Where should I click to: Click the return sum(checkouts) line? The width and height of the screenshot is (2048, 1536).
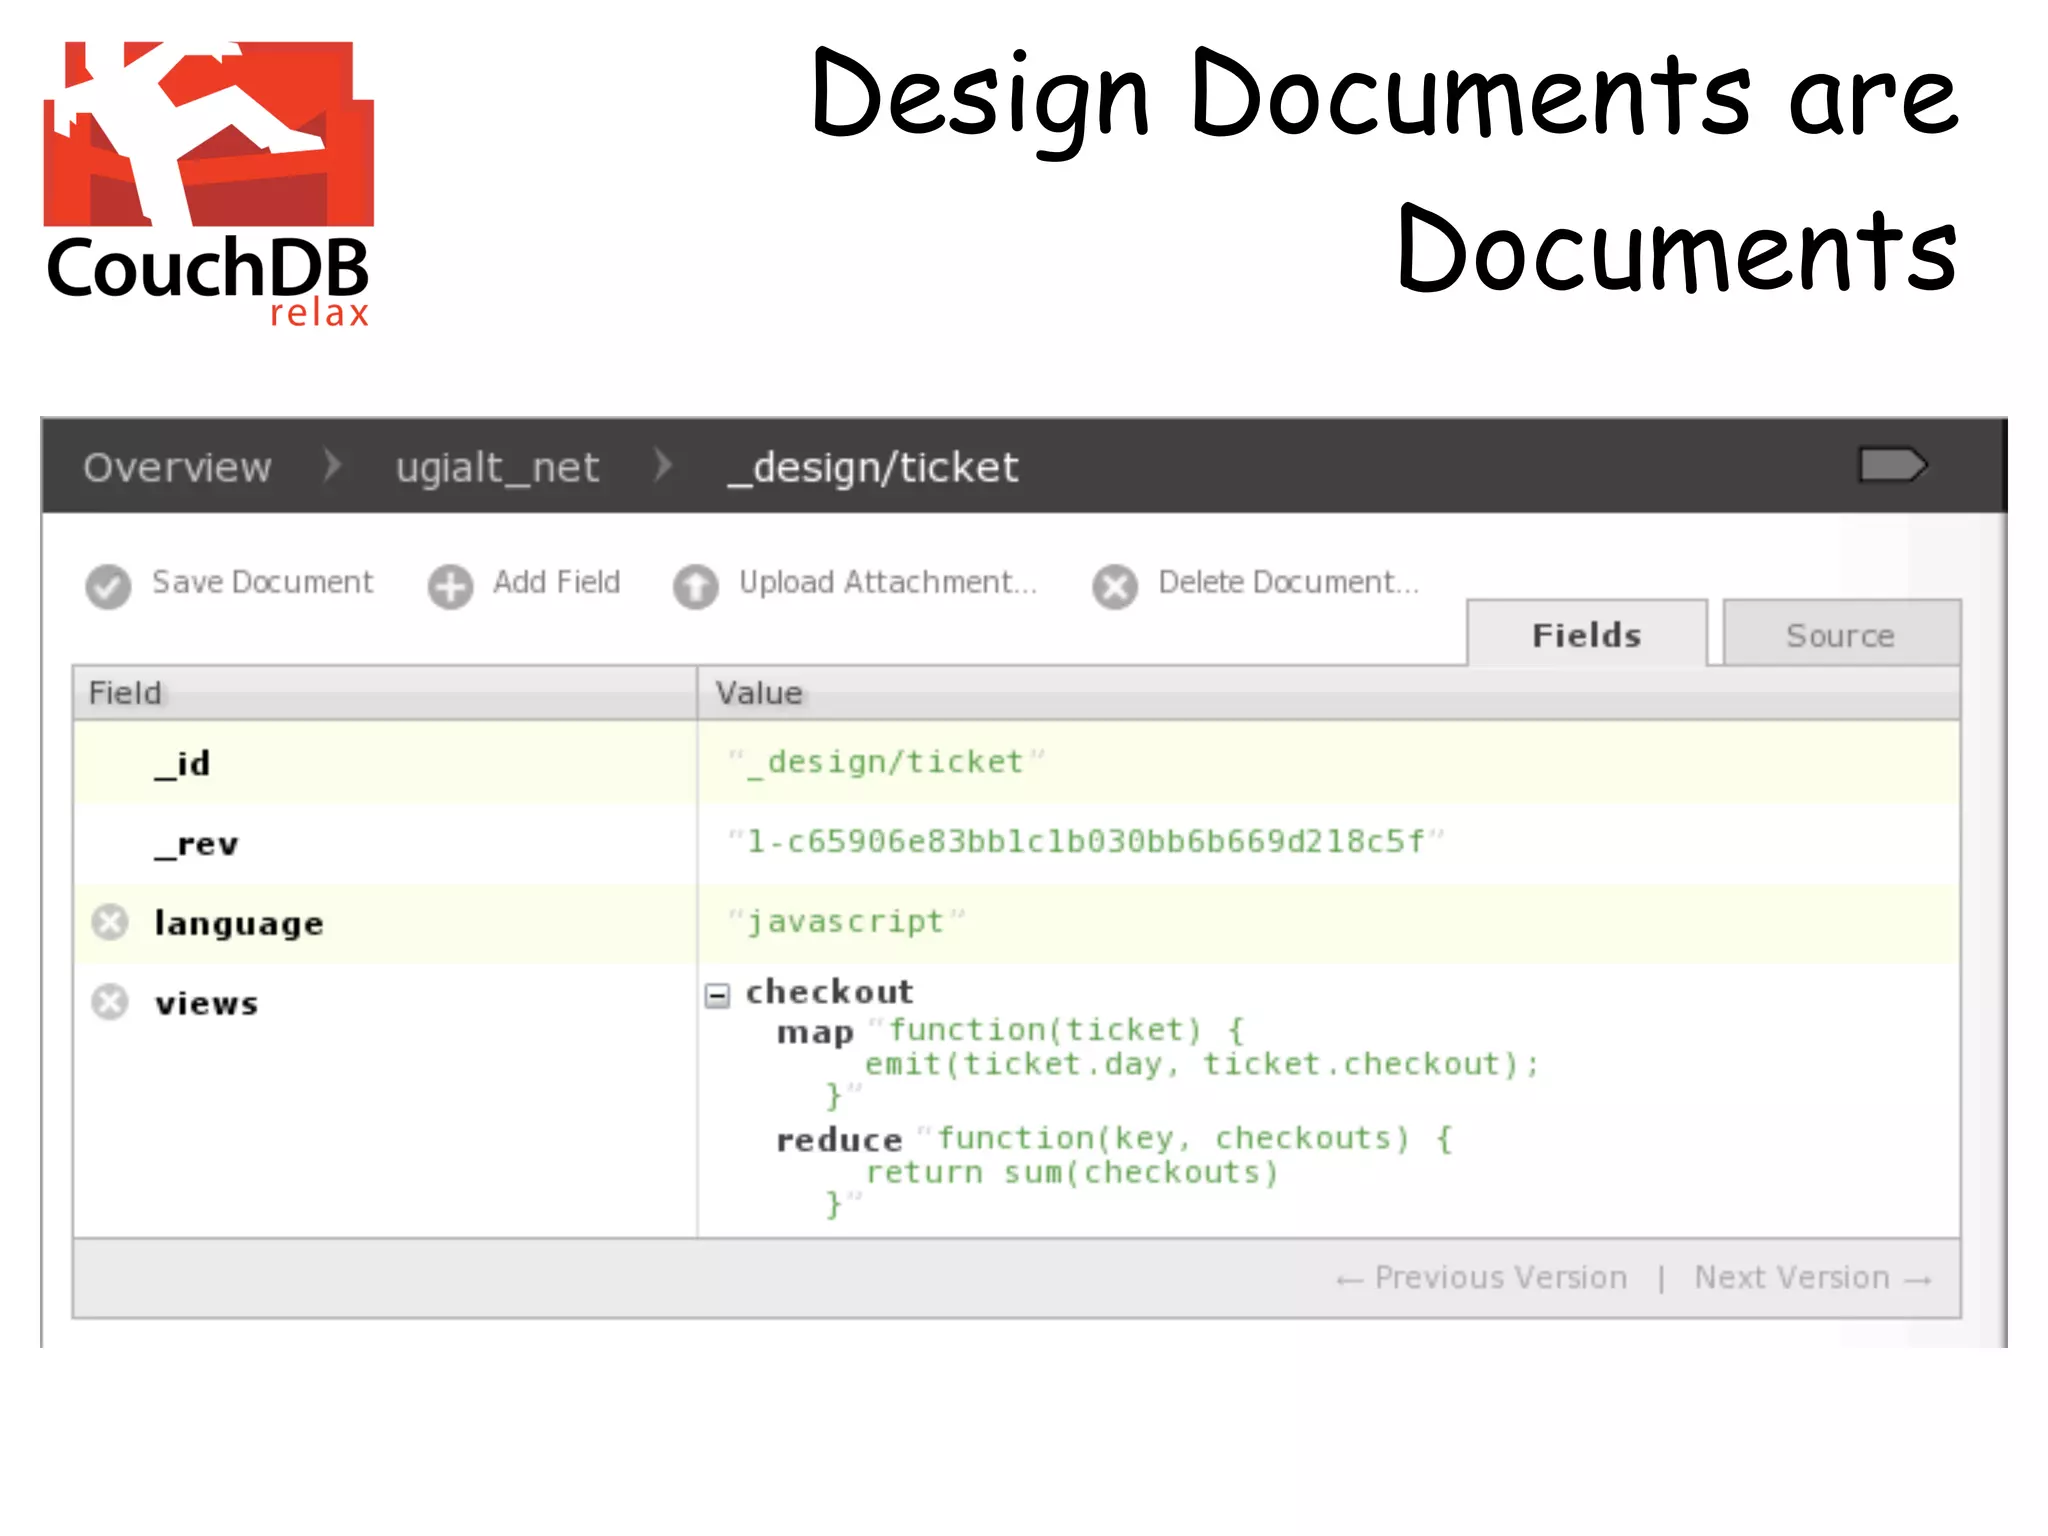(1072, 1172)
